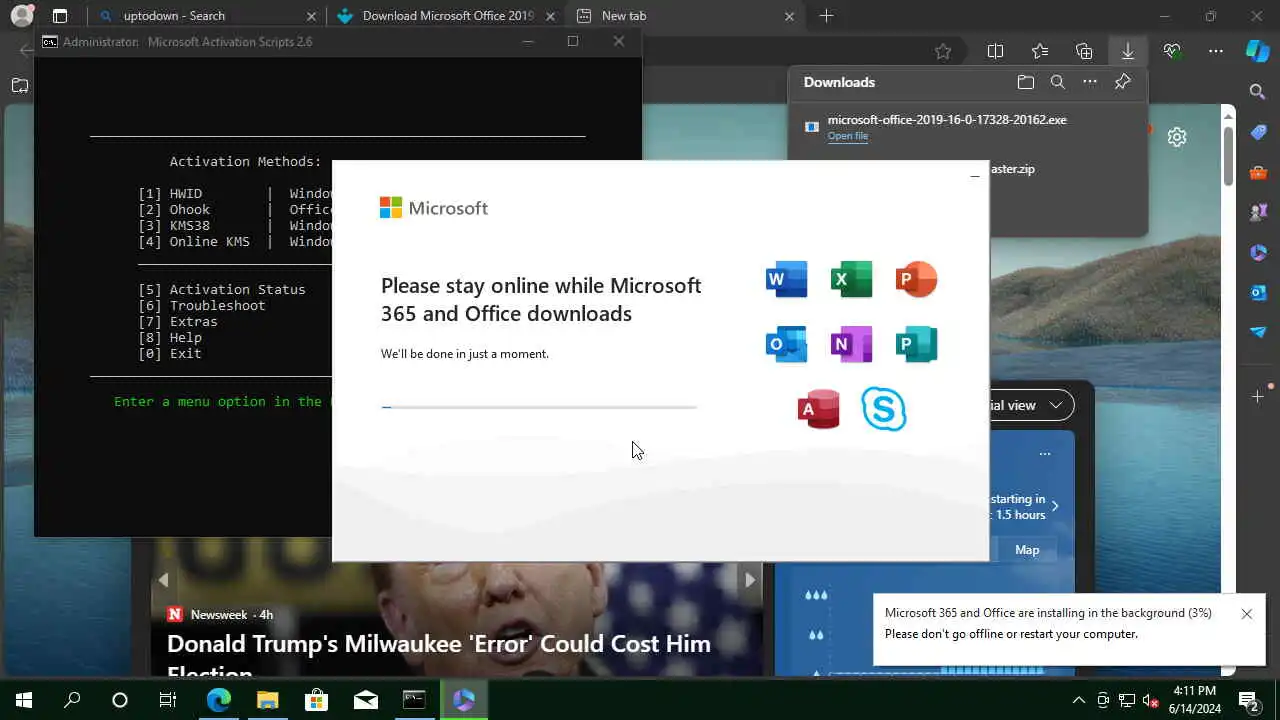Image resolution: width=1280 pixels, height=720 pixels.
Task: Open the downloads folder from Downloads panel
Action: coord(1025,82)
